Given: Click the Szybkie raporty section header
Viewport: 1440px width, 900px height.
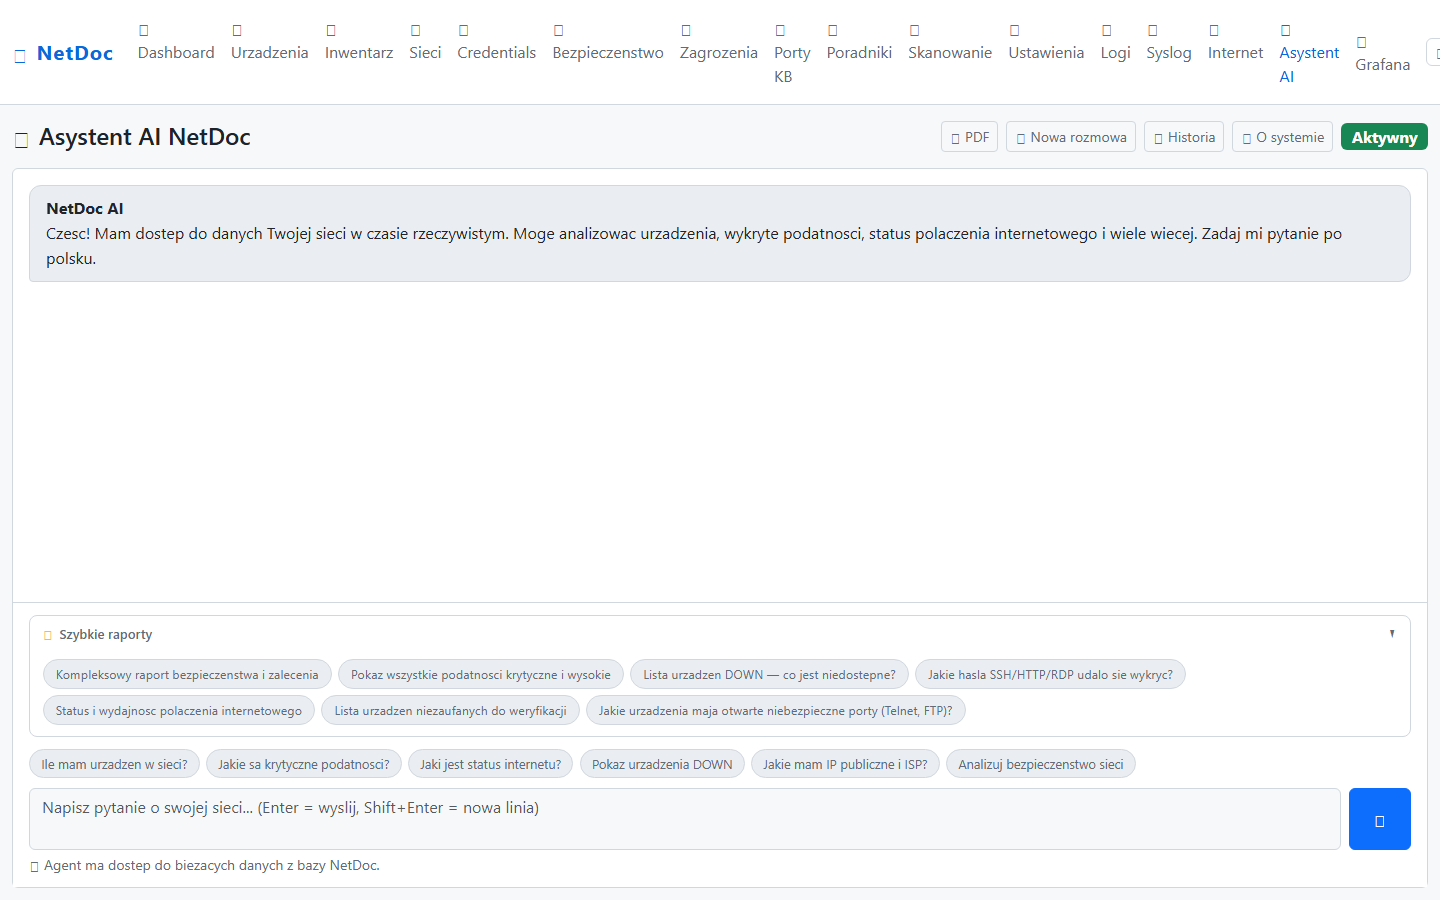Looking at the screenshot, I should pos(106,635).
